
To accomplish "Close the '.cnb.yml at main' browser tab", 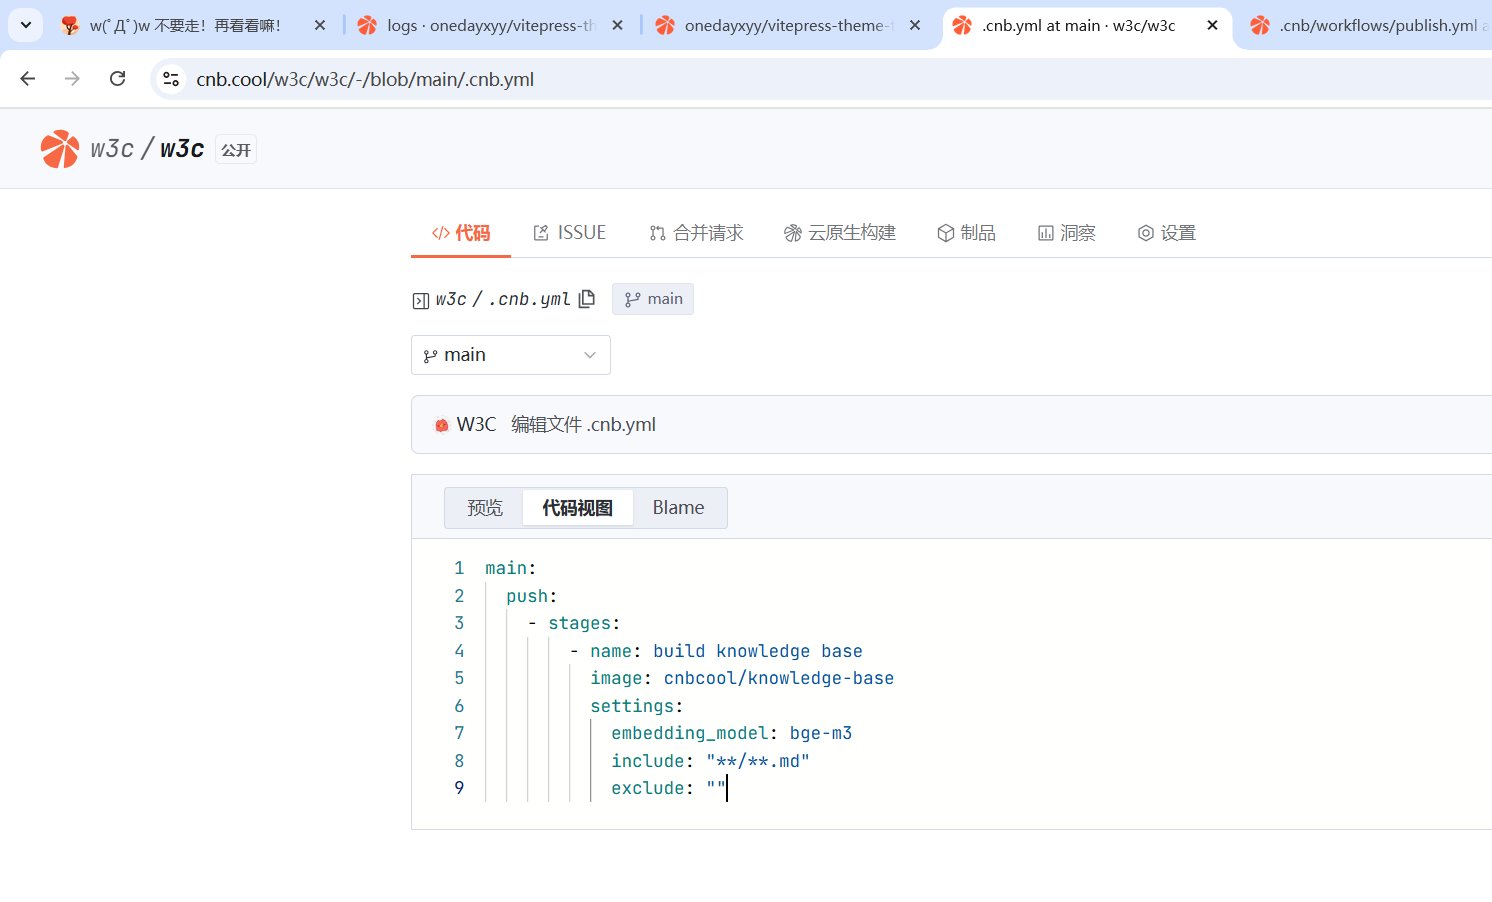I will (x=1212, y=26).
